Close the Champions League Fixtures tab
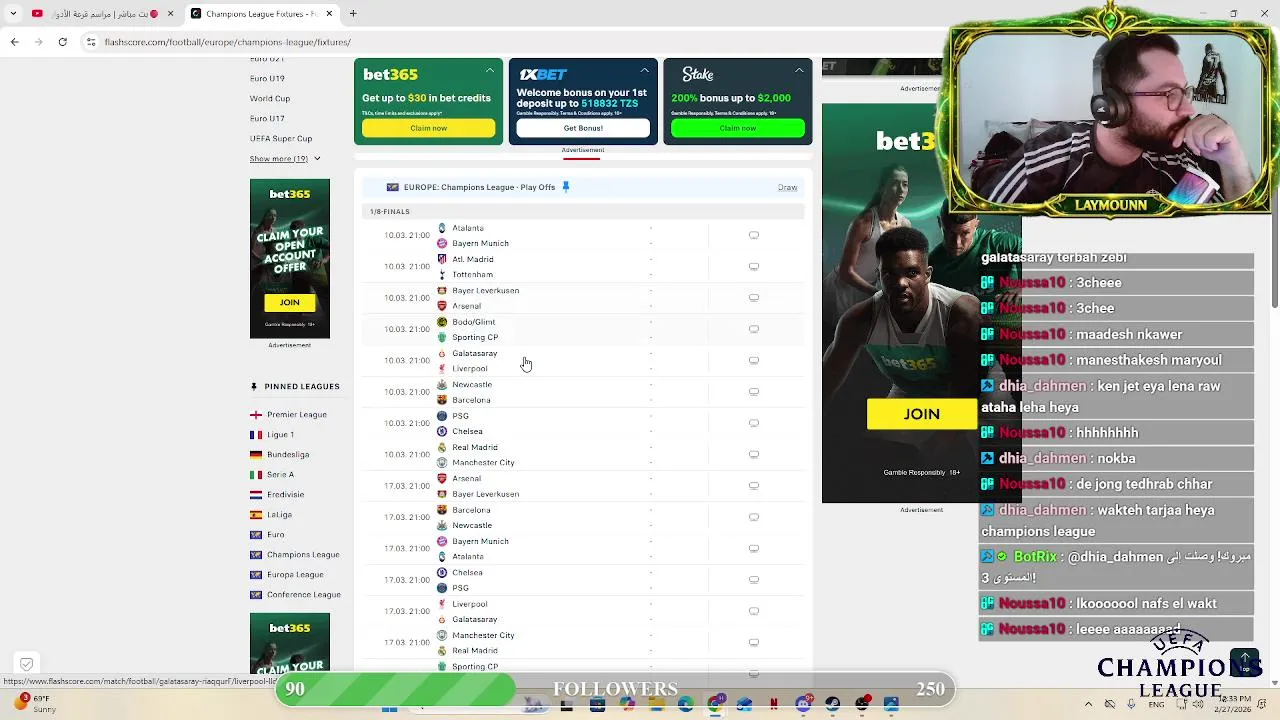Image resolution: width=1280 pixels, height=720 pixels. point(328,14)
